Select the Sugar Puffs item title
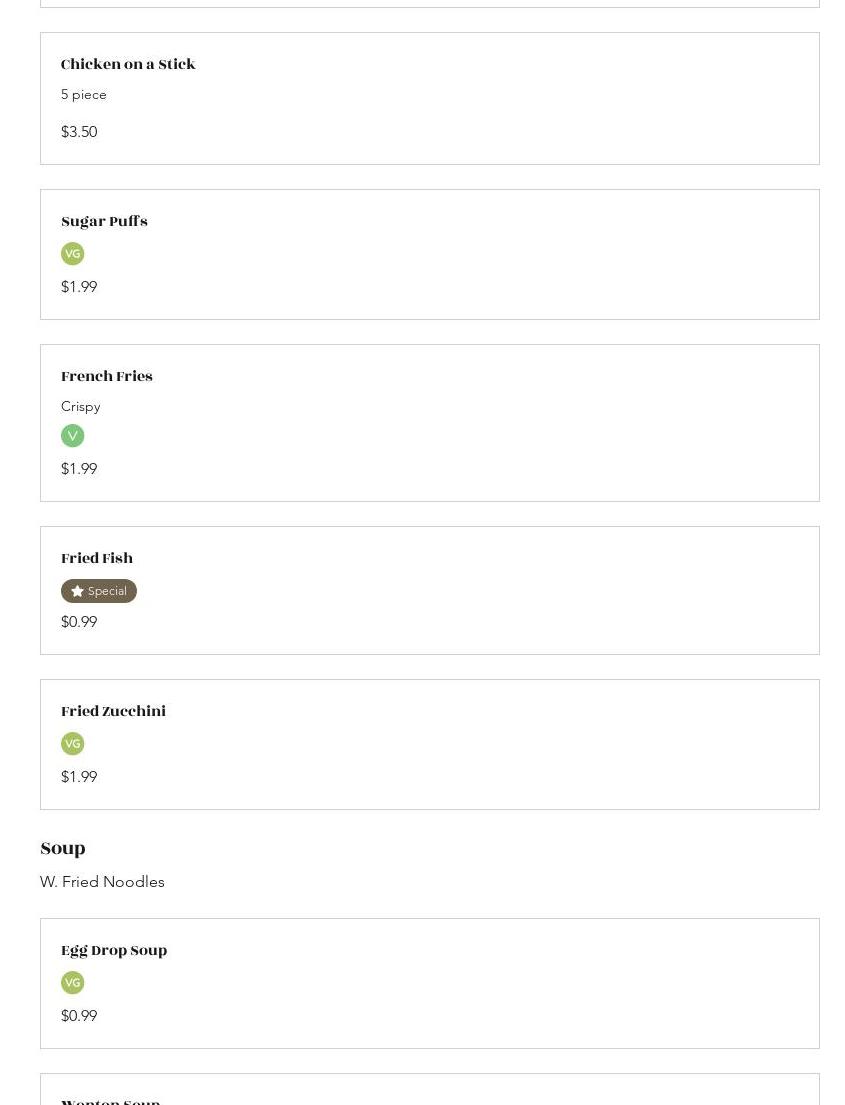The width and height of the screenshot is (845, 1105). [x=104, y=222]
